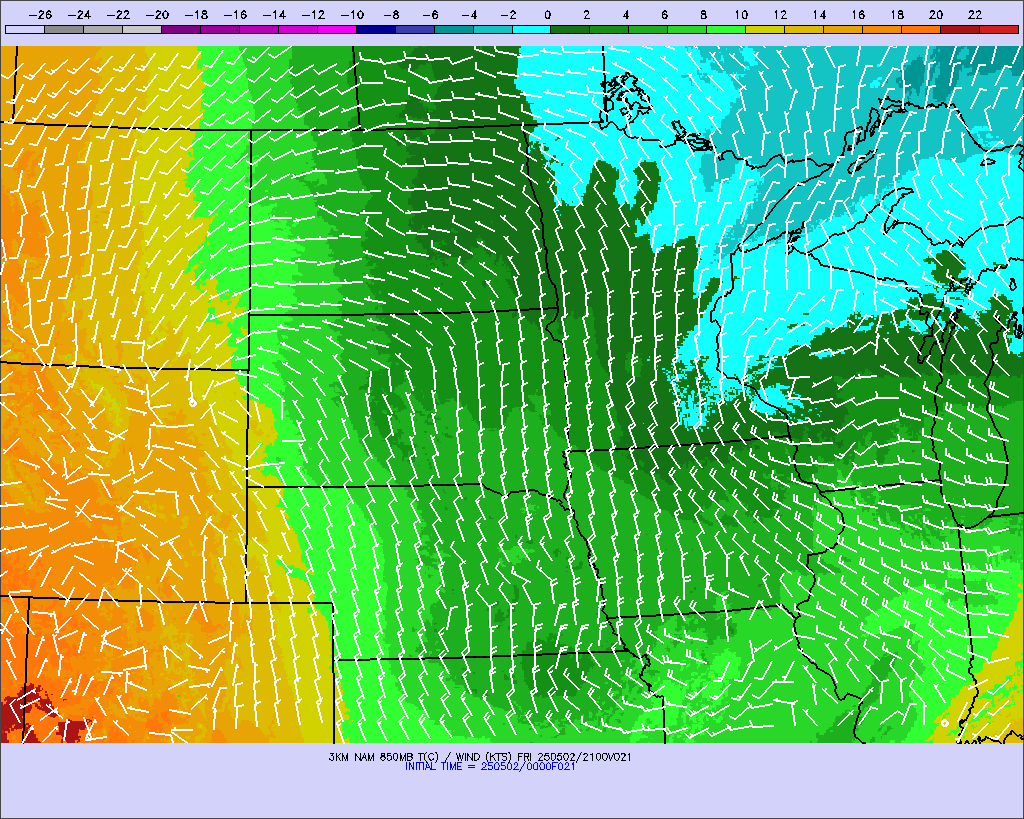Select the blue INITIAL TIME caption line
1024x819 pixels.
490,766
